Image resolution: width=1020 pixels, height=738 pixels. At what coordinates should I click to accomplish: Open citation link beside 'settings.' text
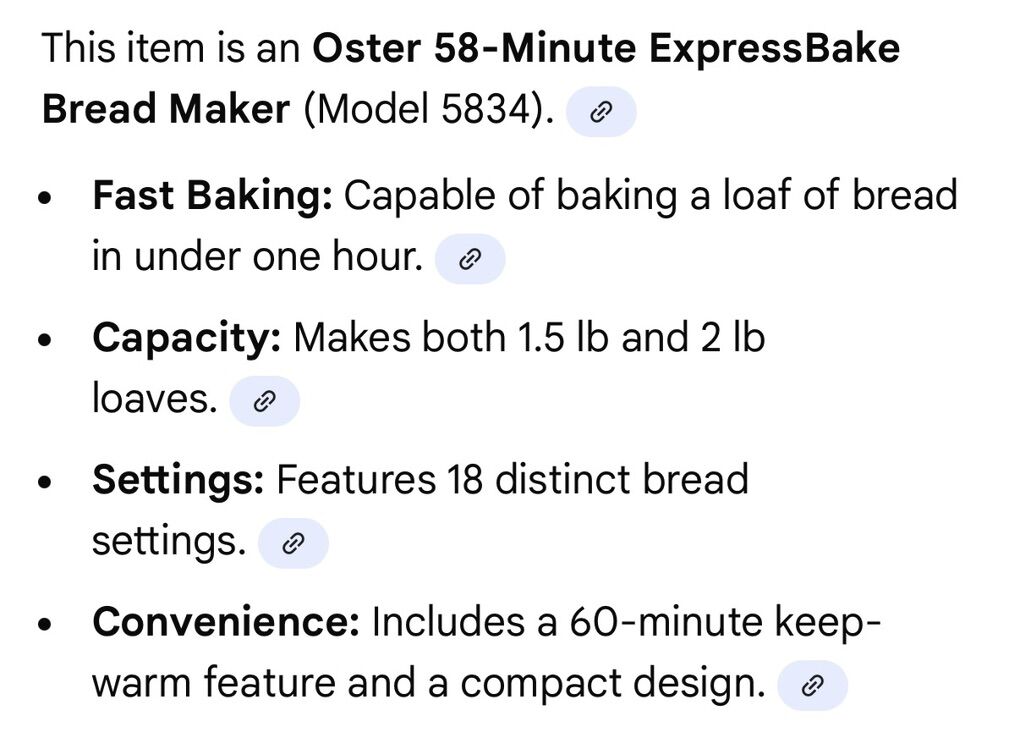point(293,544)
